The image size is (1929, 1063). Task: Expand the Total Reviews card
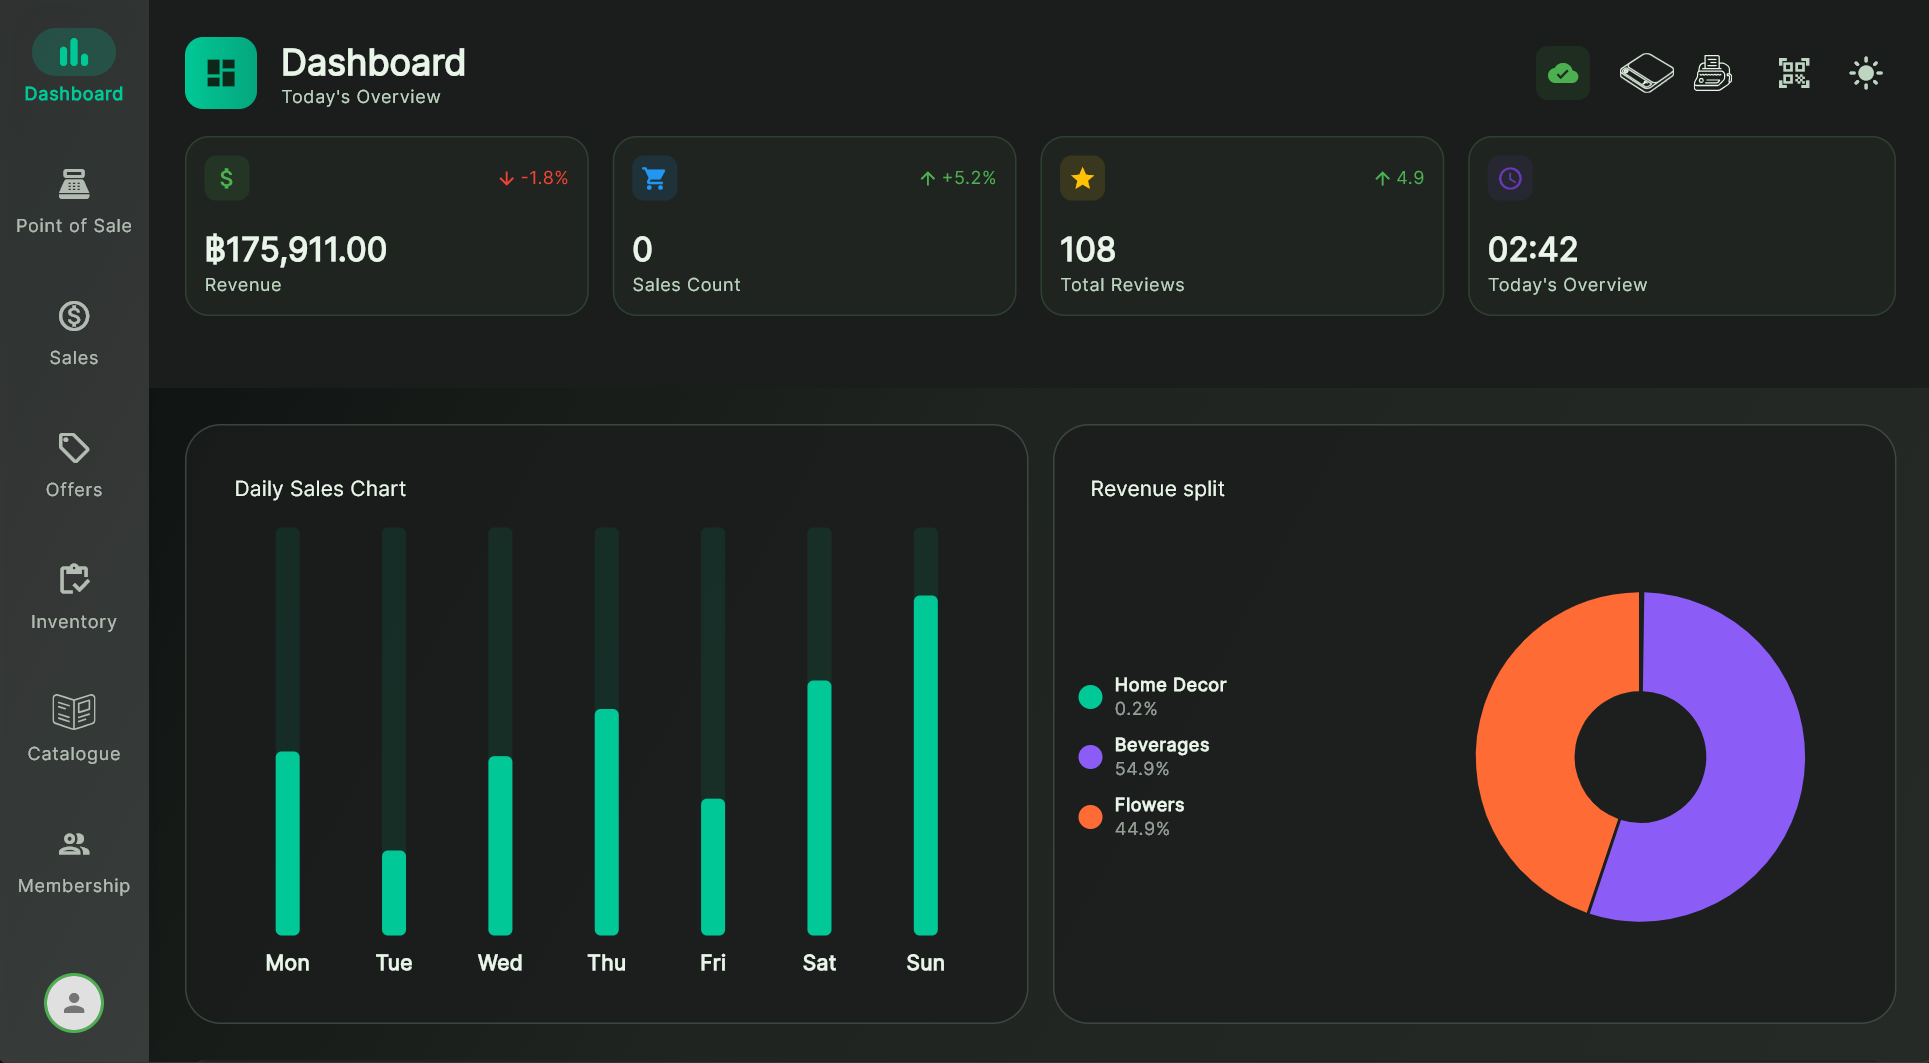tap(1242, 226)
